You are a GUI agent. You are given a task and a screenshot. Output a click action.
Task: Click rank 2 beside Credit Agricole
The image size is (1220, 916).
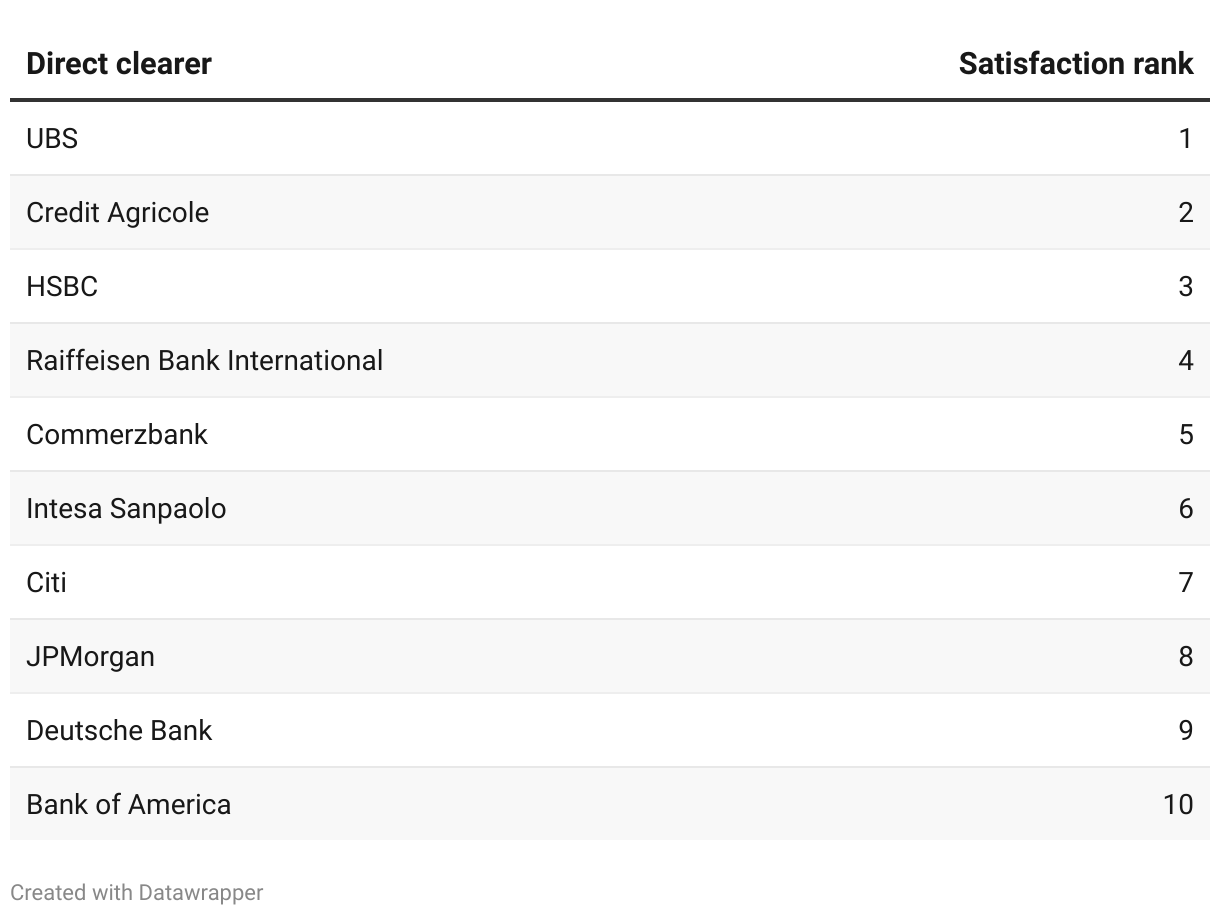pos(1185,213)
